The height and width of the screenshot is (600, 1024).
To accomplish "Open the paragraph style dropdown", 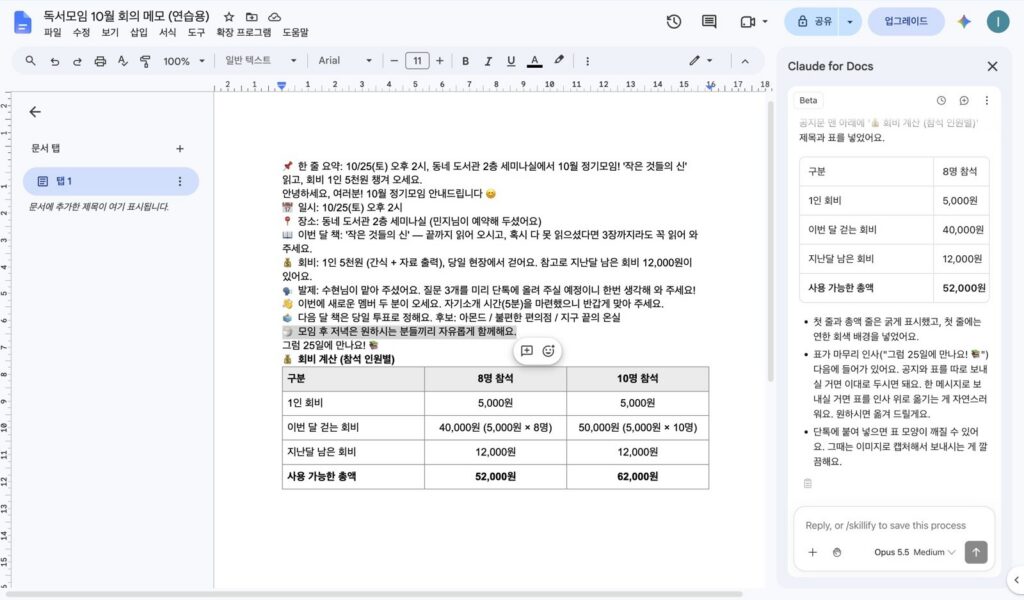I will (x=260, y=61).
